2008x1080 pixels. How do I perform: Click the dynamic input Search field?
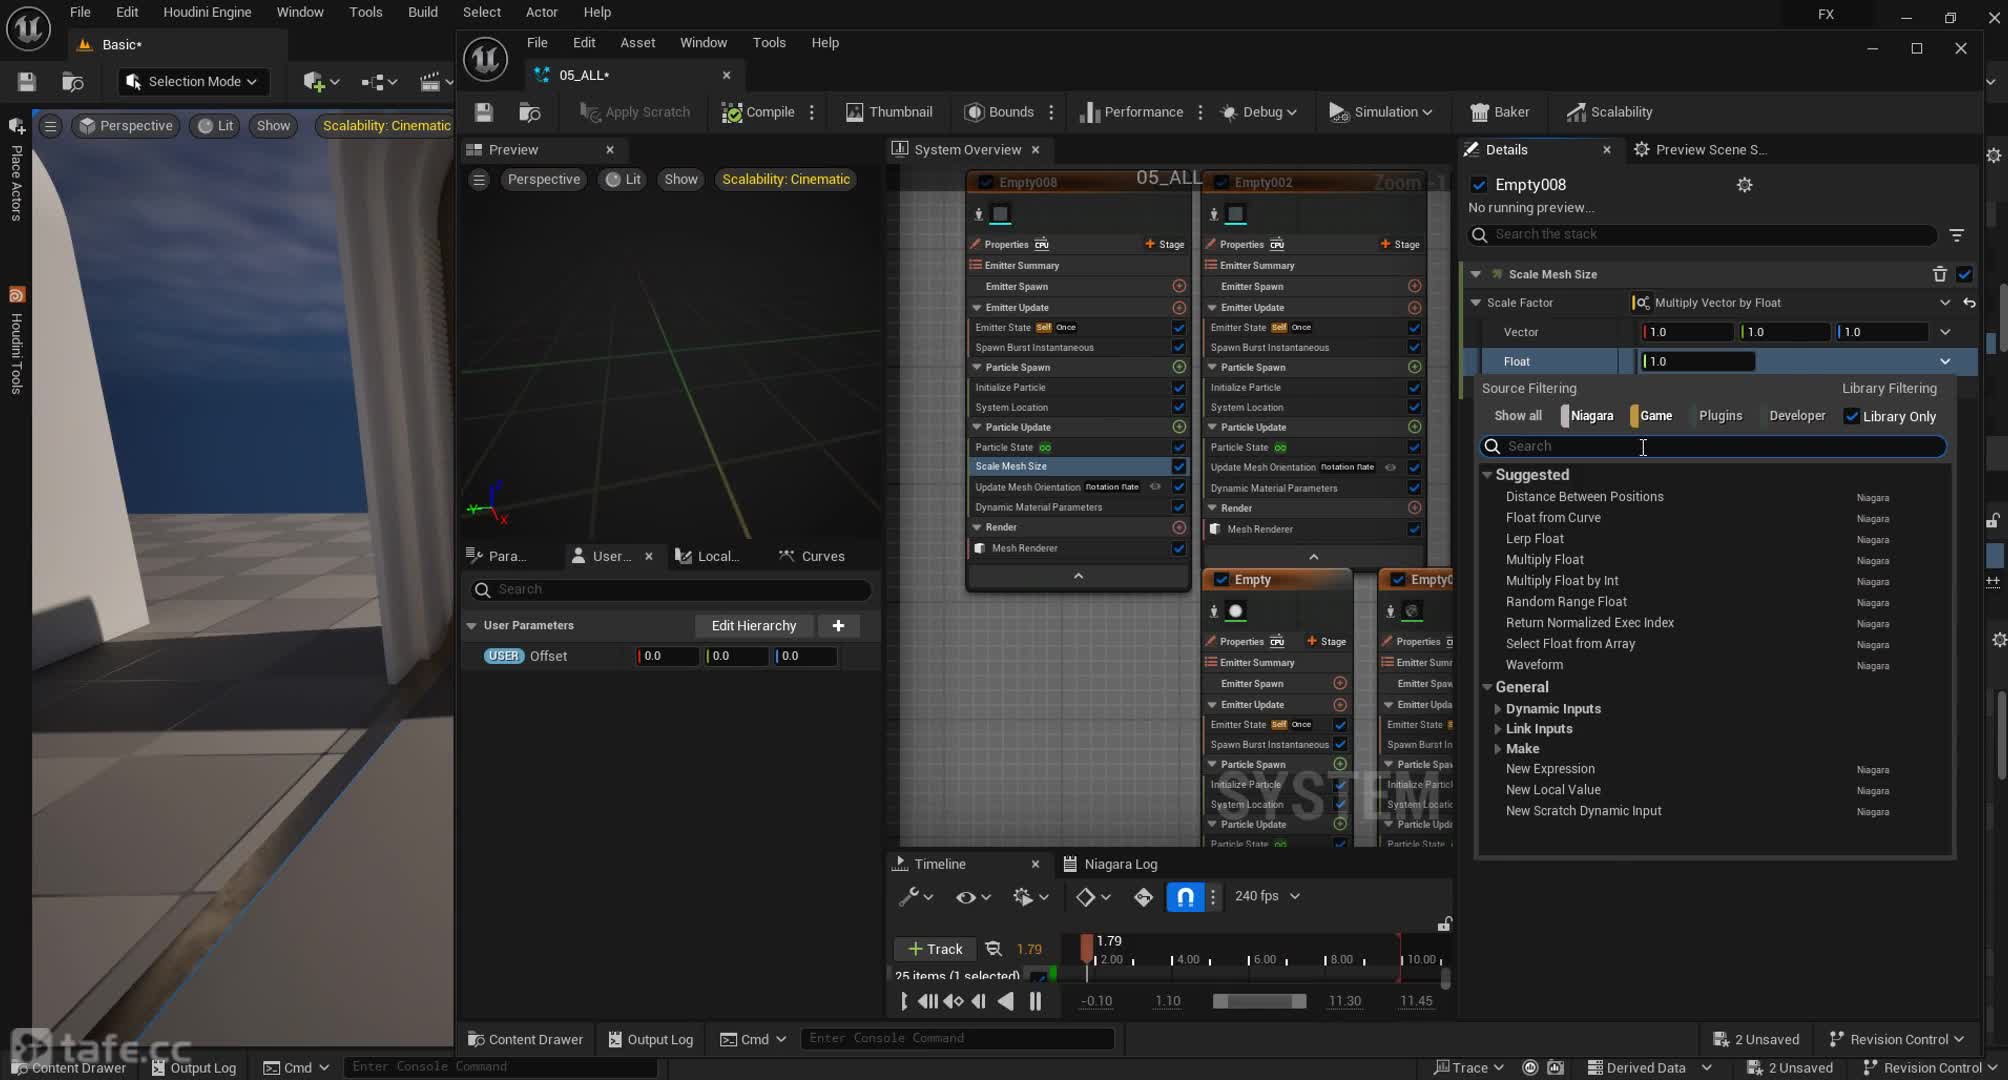tap(1713, 447)
